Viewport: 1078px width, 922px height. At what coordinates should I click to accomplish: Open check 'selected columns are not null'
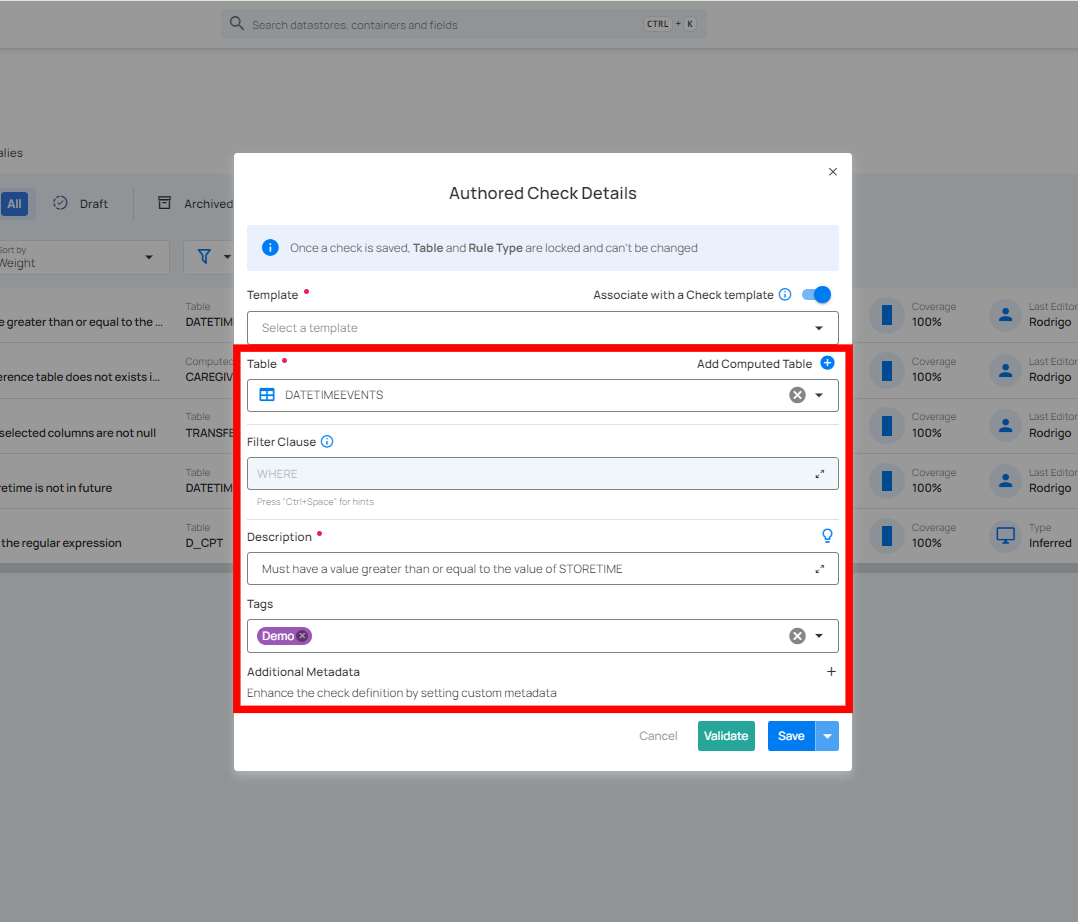coord(78,433)
